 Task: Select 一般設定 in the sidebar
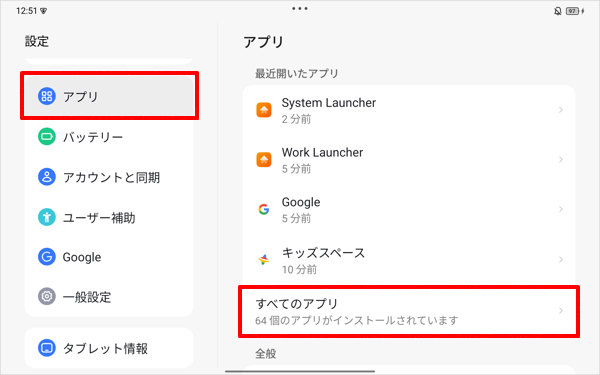(109, 297)
